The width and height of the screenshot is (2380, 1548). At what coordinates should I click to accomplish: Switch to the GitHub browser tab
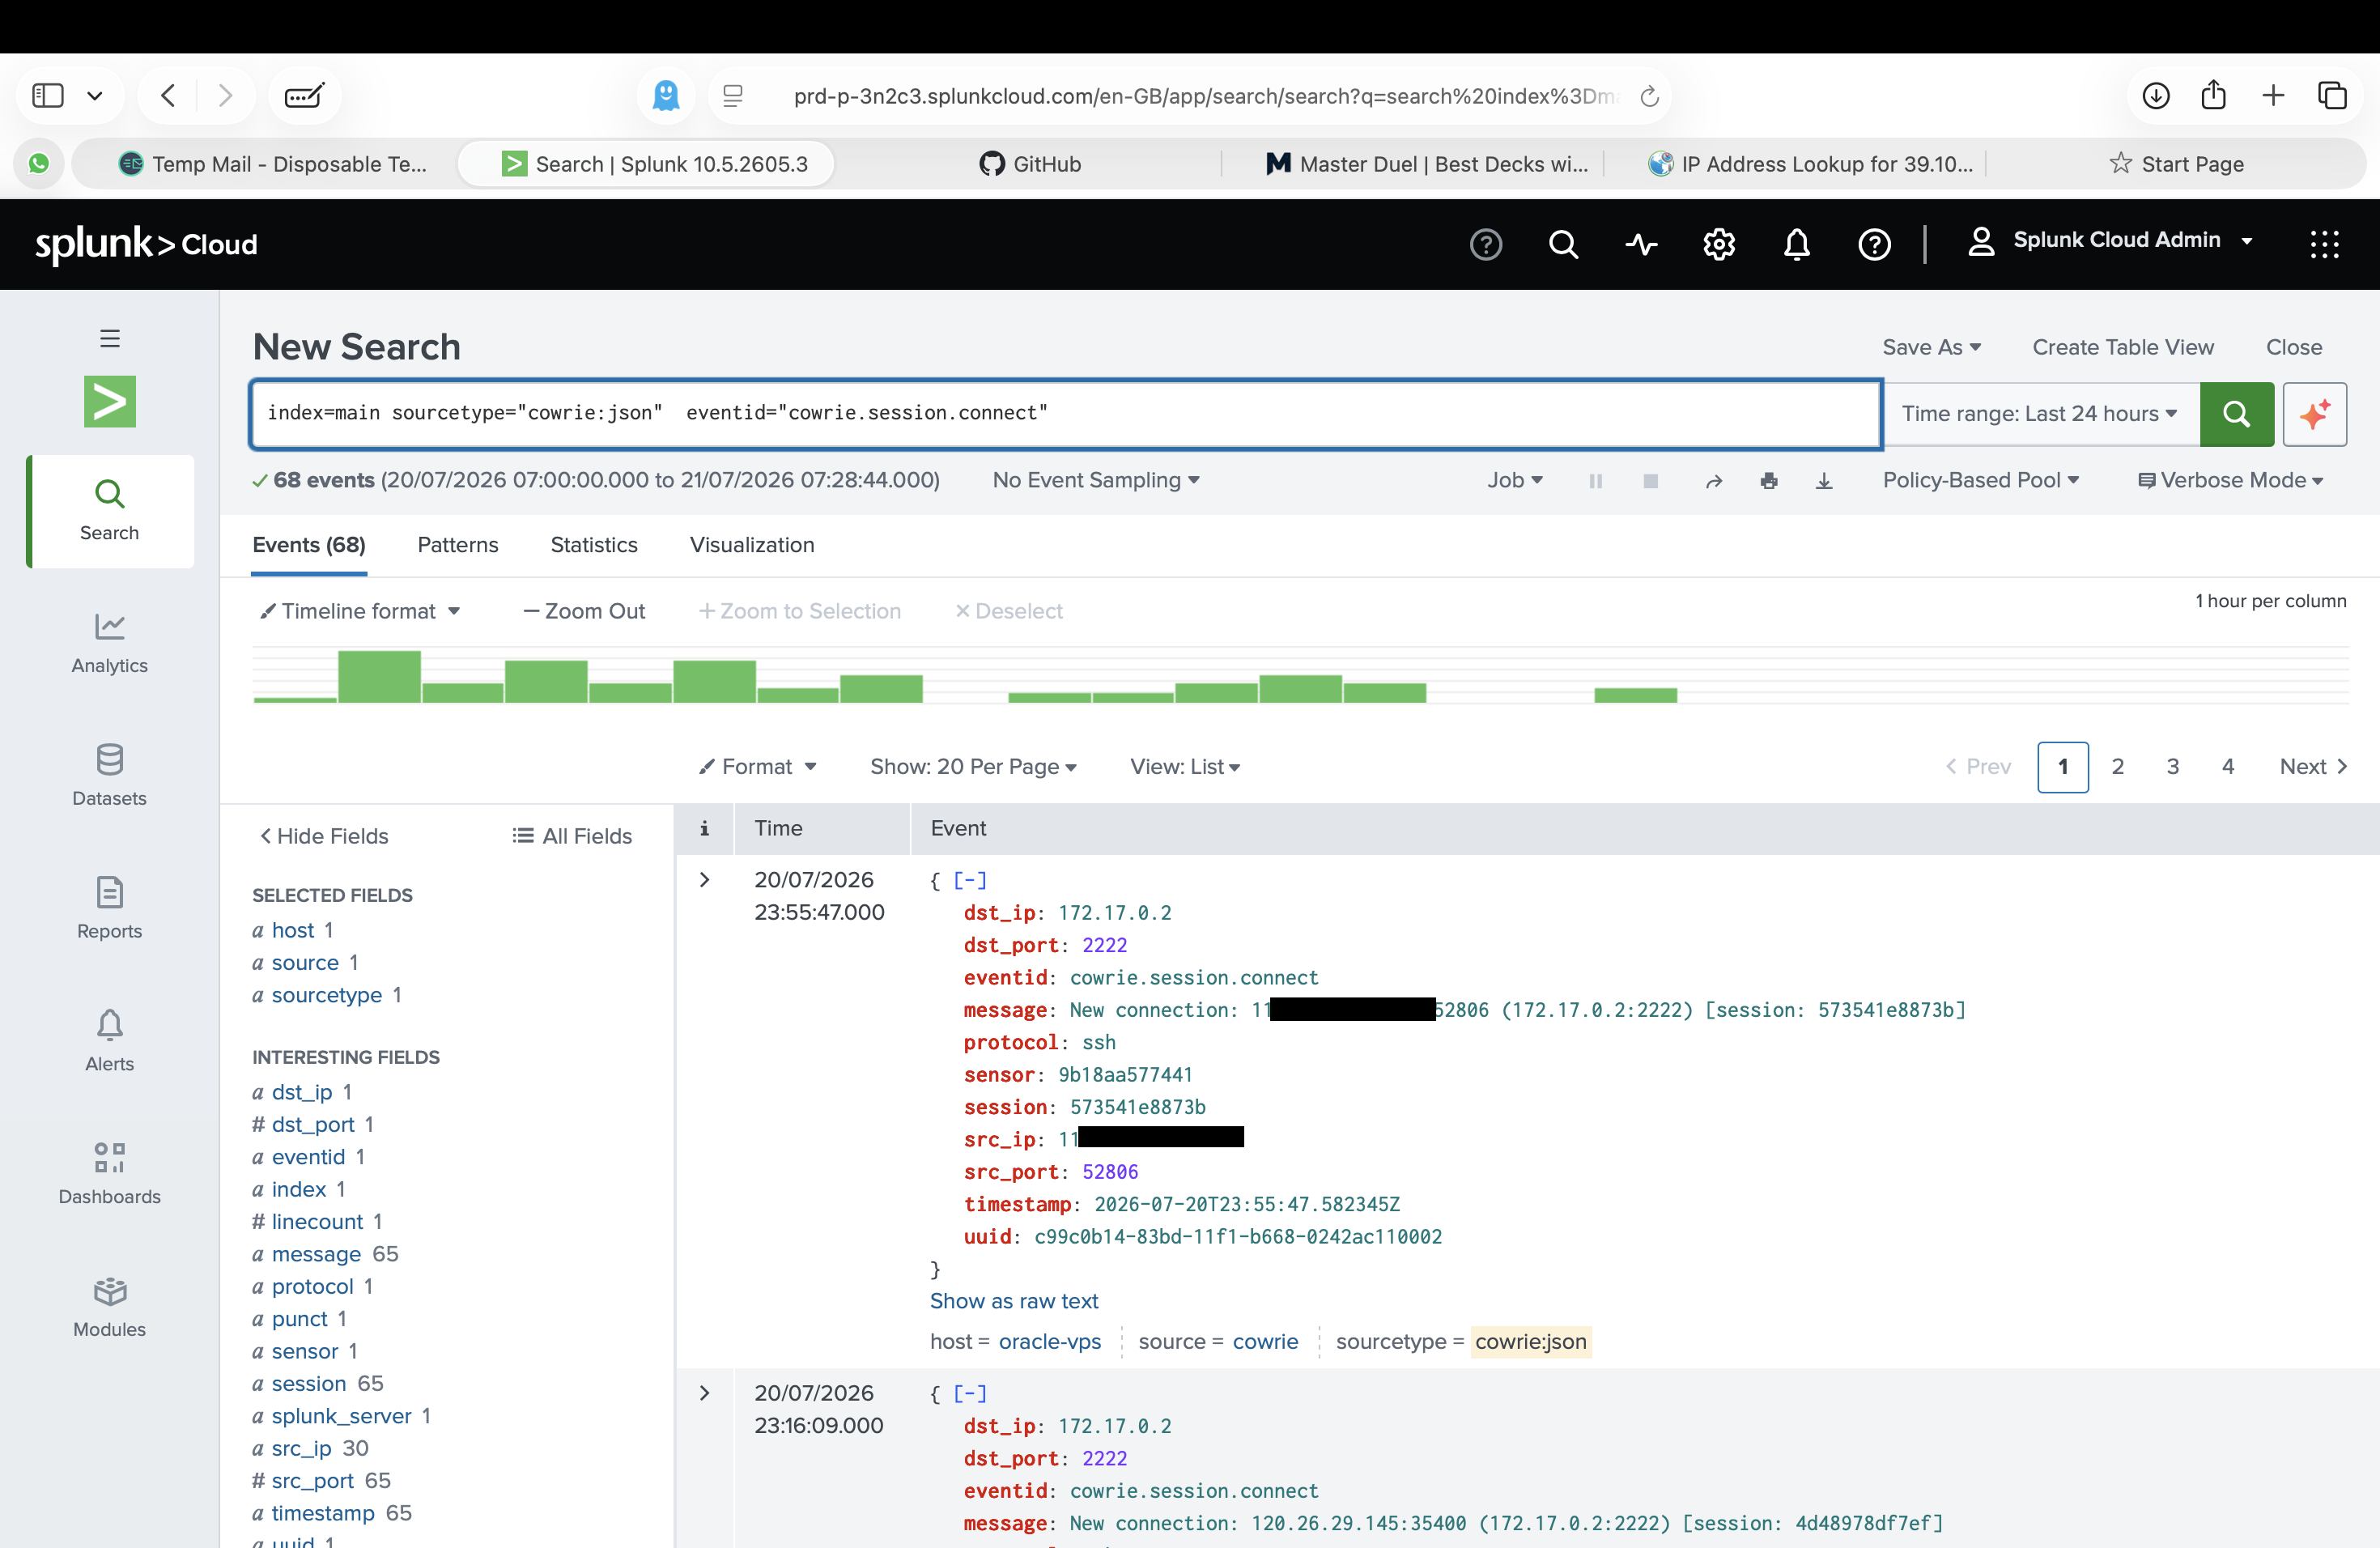[1030, 164]
